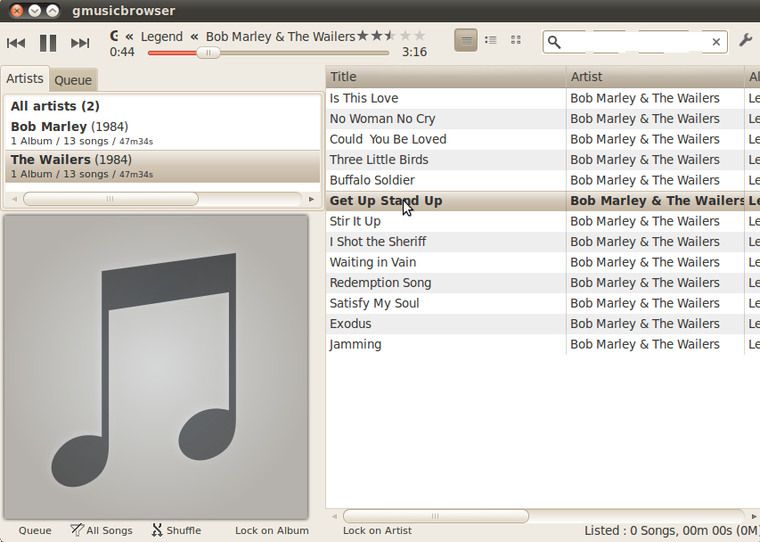Click the song list horizontal scrollbar
This screenshot has height=542, width=760.
pyautogui.click(x=436, y=516)
